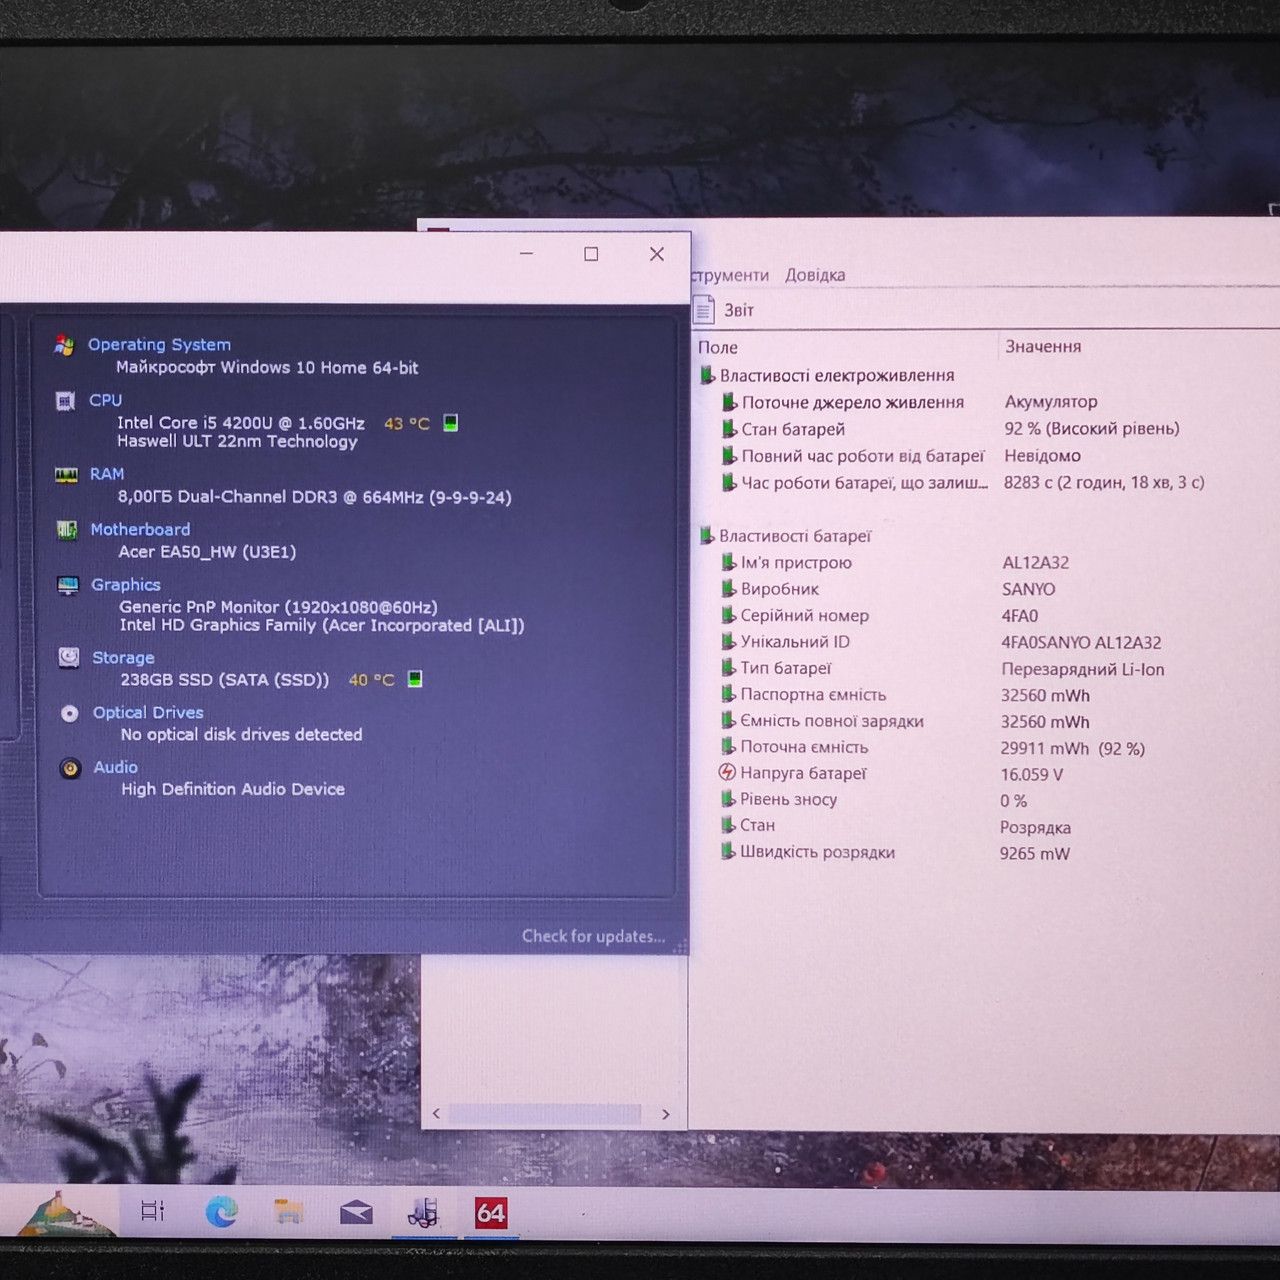Click the Напруга батареї voltage icon
The image size is (1280, 1280).
(727, 773)
